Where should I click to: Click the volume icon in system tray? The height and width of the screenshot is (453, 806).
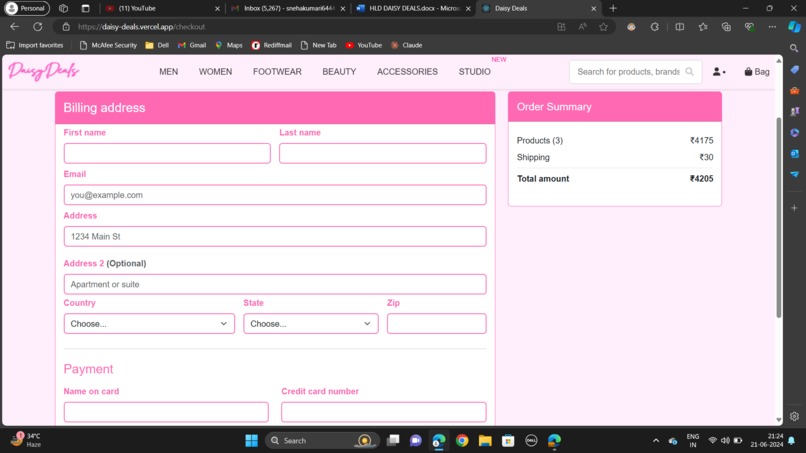(x=725, y=441)
